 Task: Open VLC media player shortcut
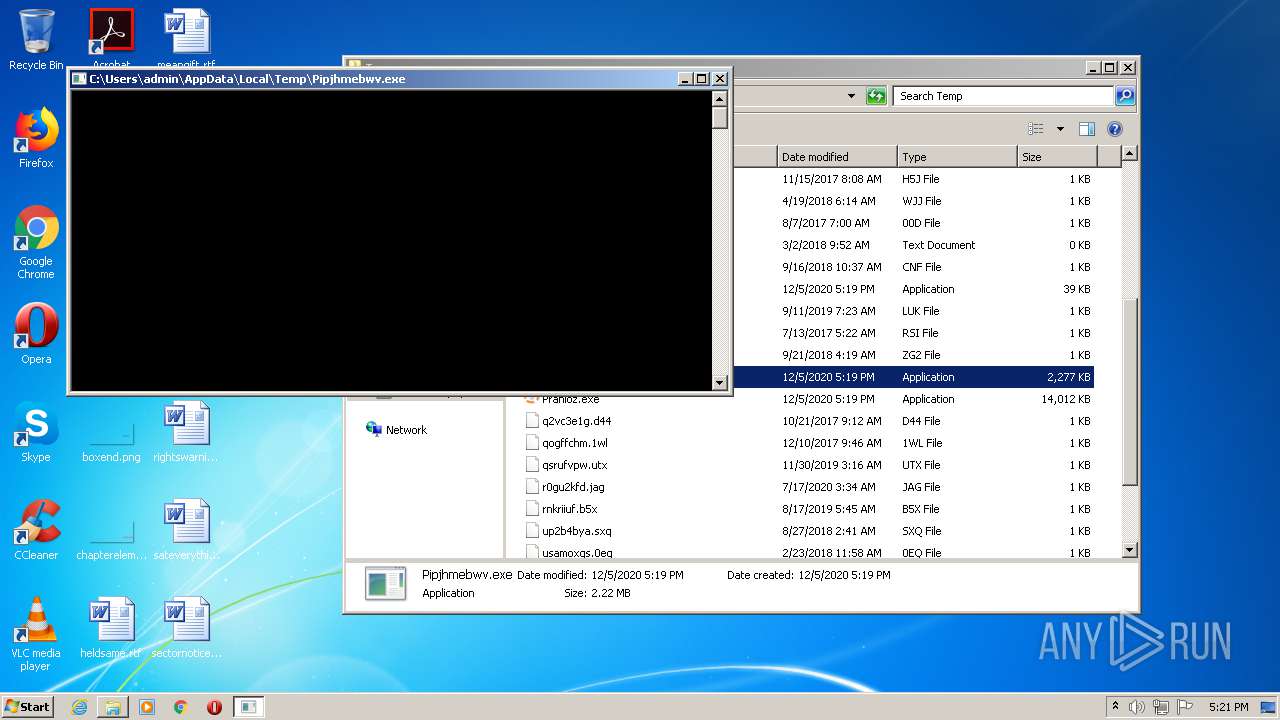click(36, 634)
